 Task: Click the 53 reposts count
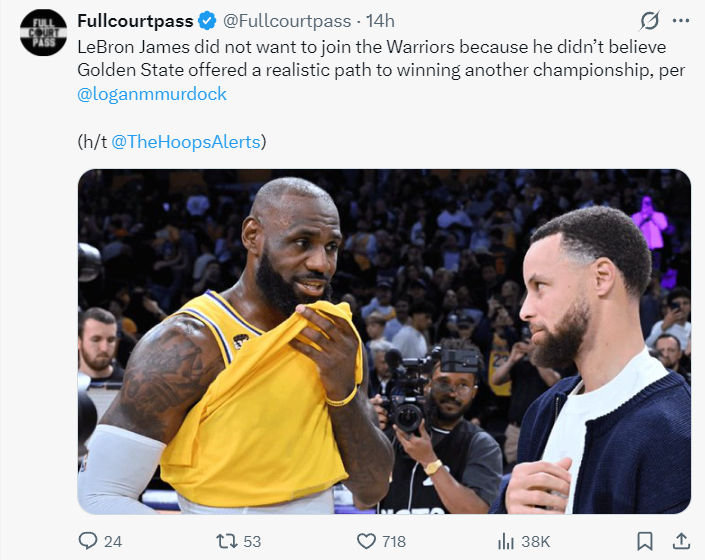252,542
